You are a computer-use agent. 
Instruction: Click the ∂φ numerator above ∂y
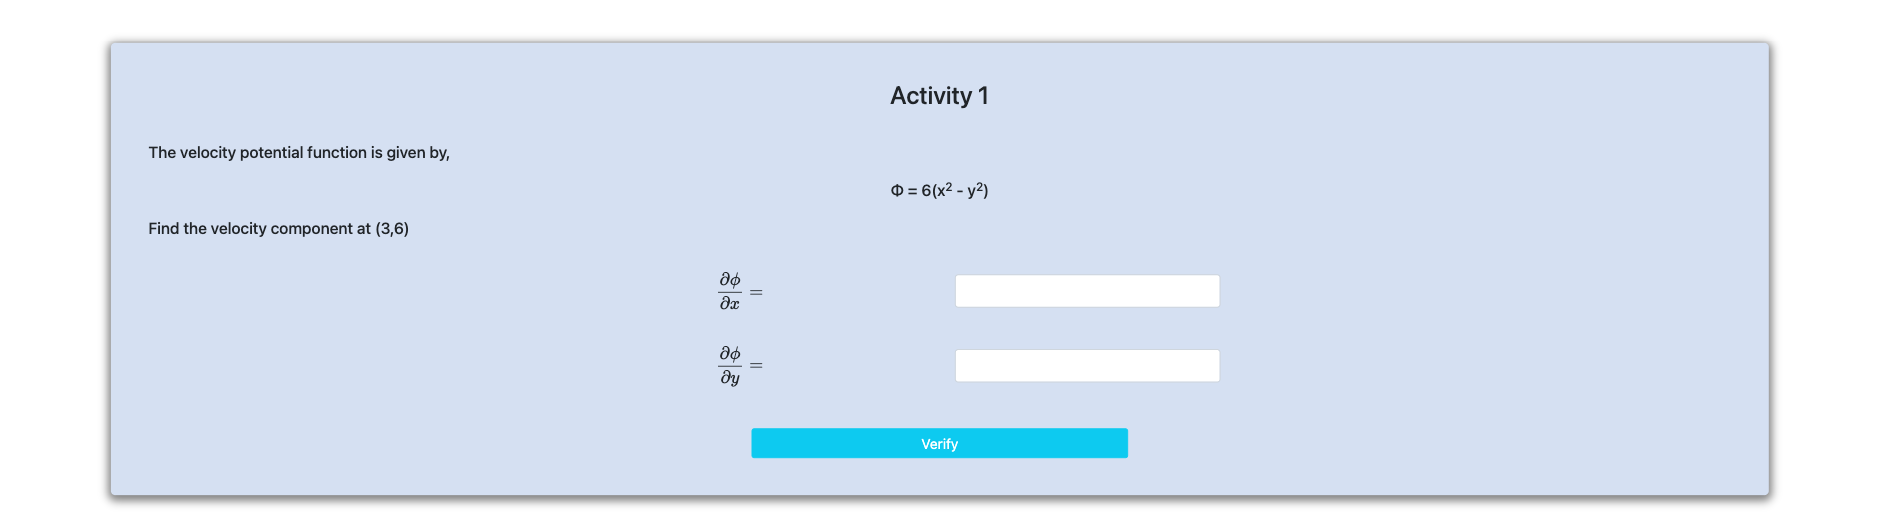click(730, 354)
